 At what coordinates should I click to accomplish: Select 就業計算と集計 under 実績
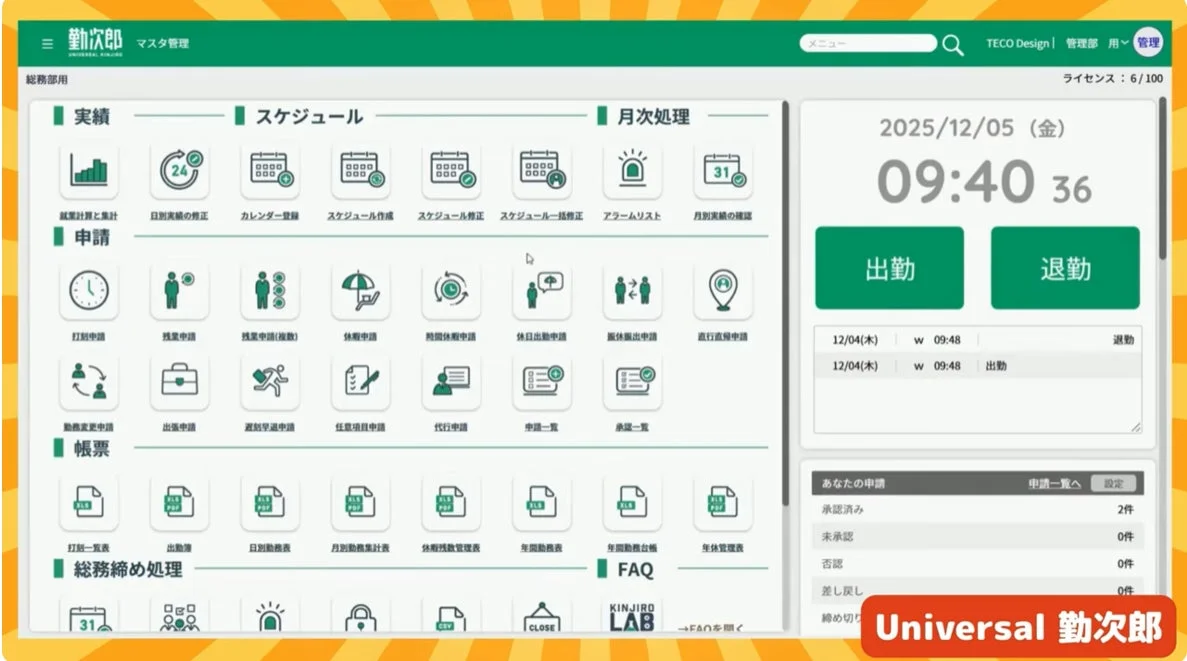tap(89, 171)
